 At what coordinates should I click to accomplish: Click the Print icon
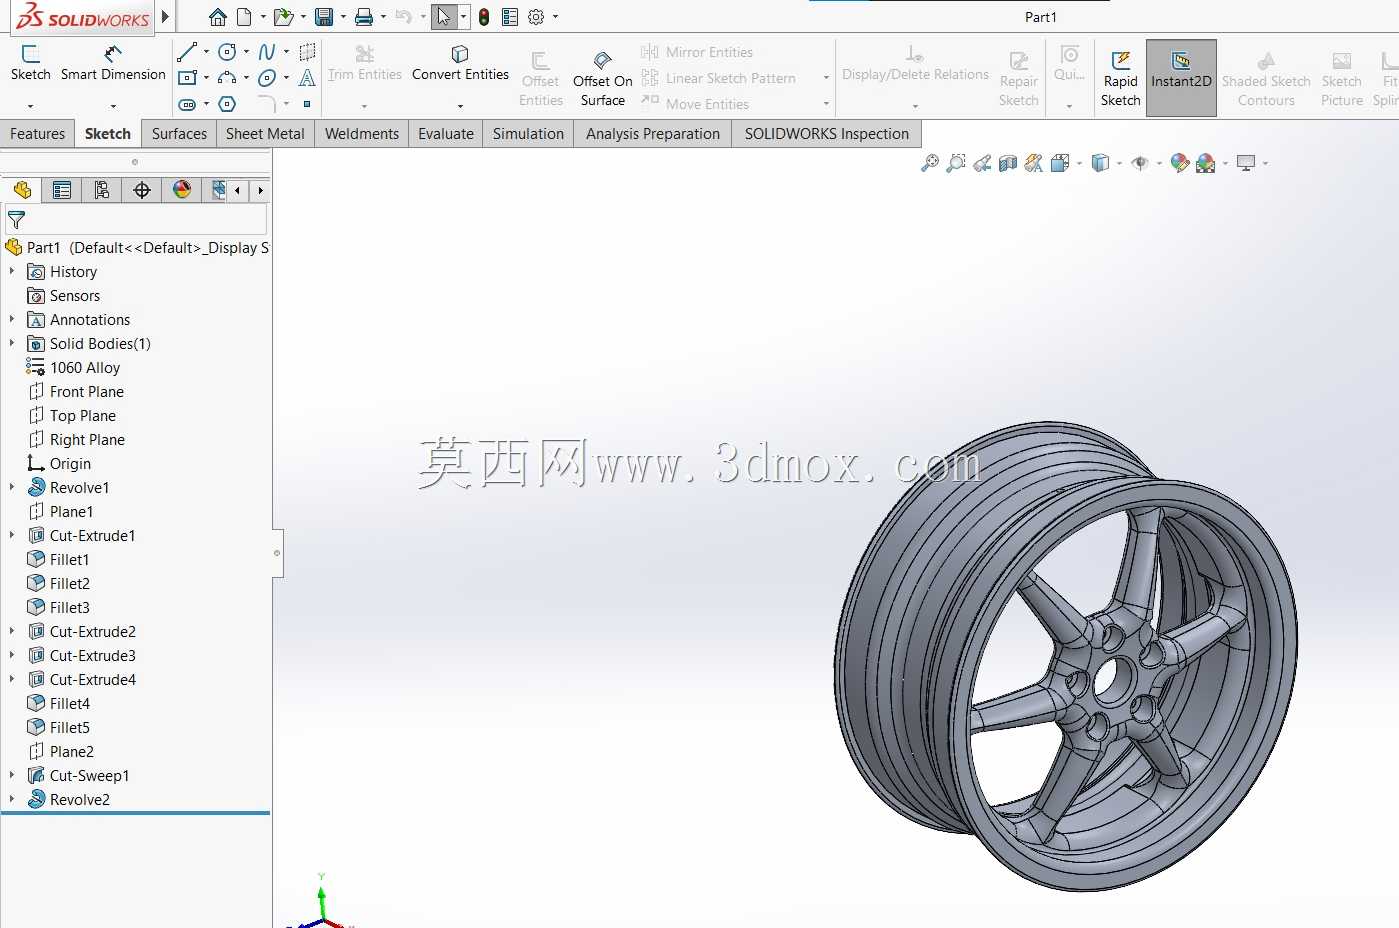click(x=364, y=17)
